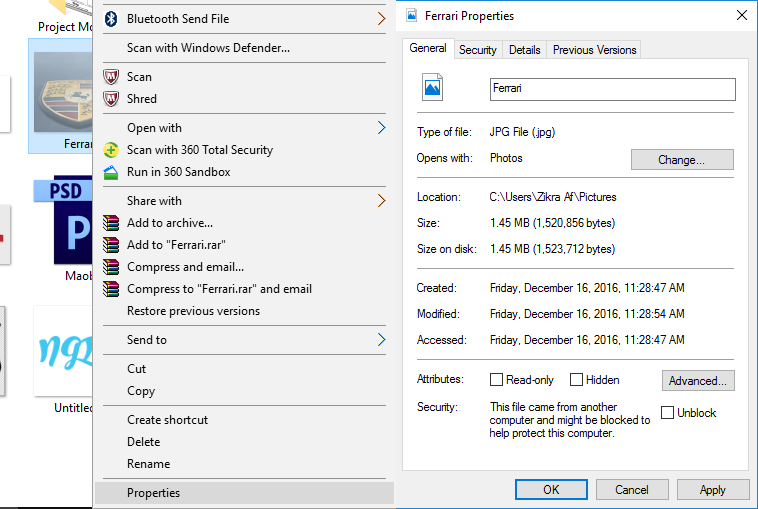Close the Ferrari Properties dialog
This screenshot has width=758, height=509.
coord(742,15)
